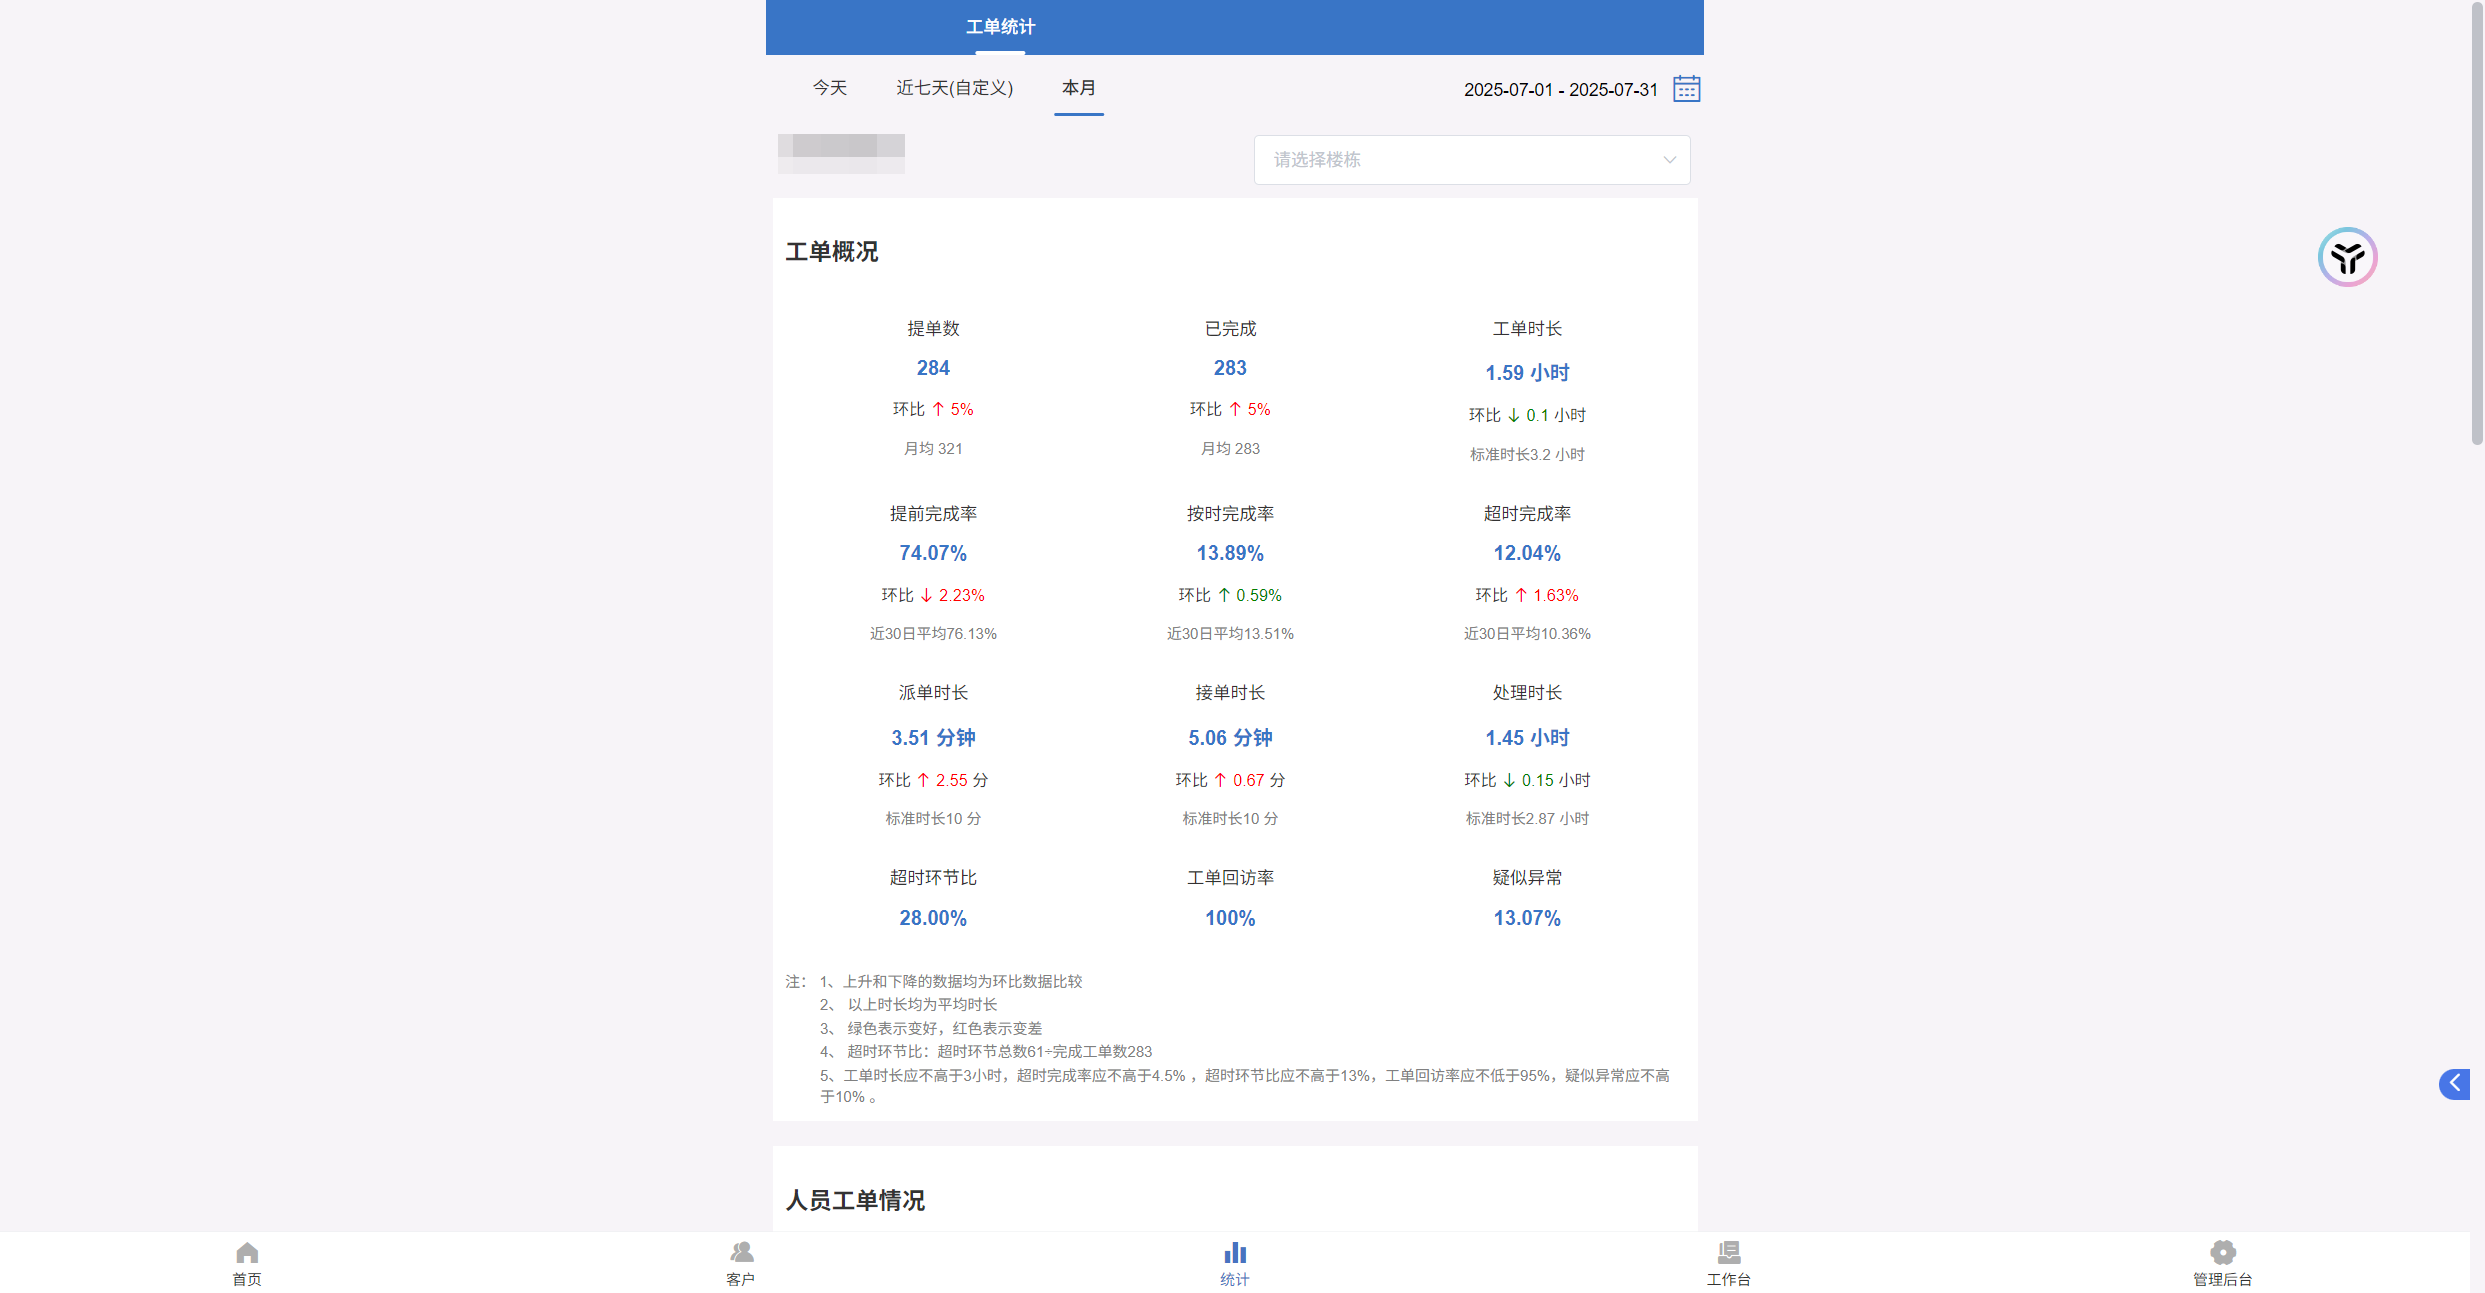Viewport: 2485px width, 1293px height.
Task: Switch to 近七天(自定义) tab
Action: [954, 88]
